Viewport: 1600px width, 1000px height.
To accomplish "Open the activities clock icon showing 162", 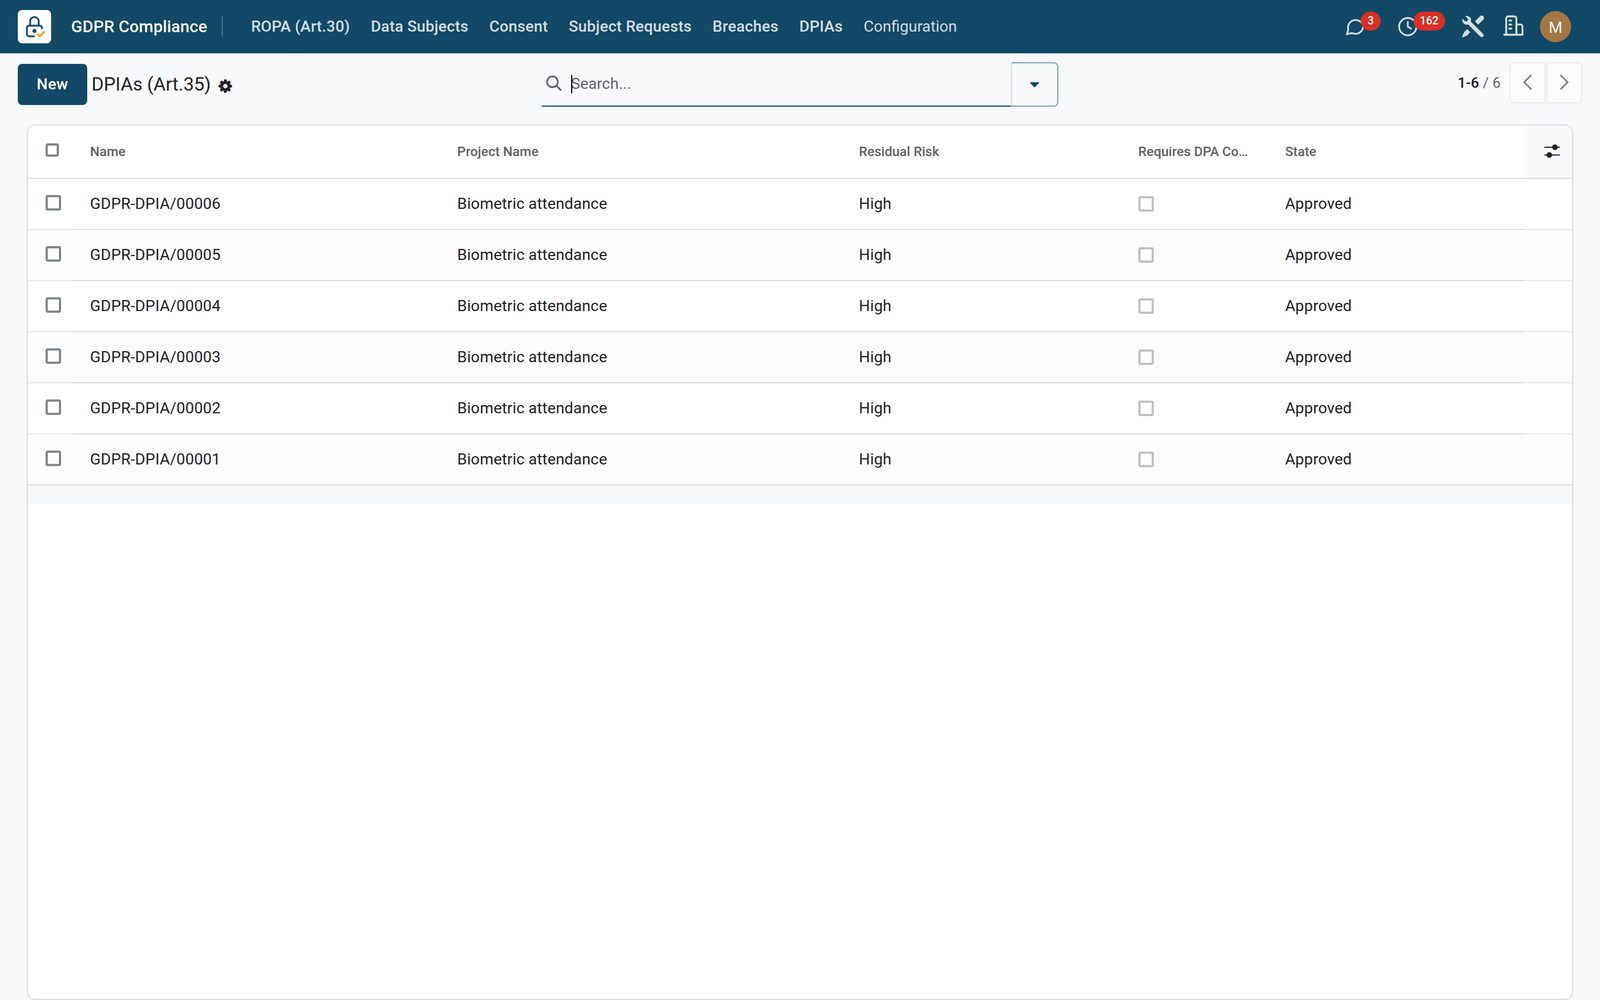I will [x=1408, y=27].
